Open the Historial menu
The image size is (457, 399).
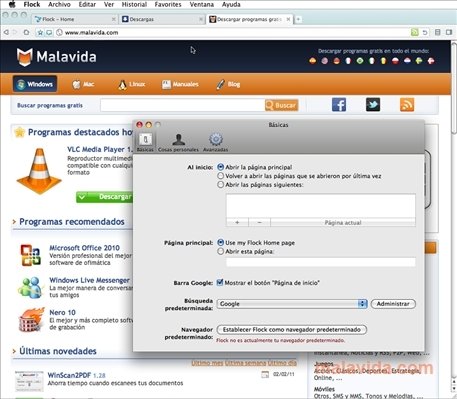134,4
